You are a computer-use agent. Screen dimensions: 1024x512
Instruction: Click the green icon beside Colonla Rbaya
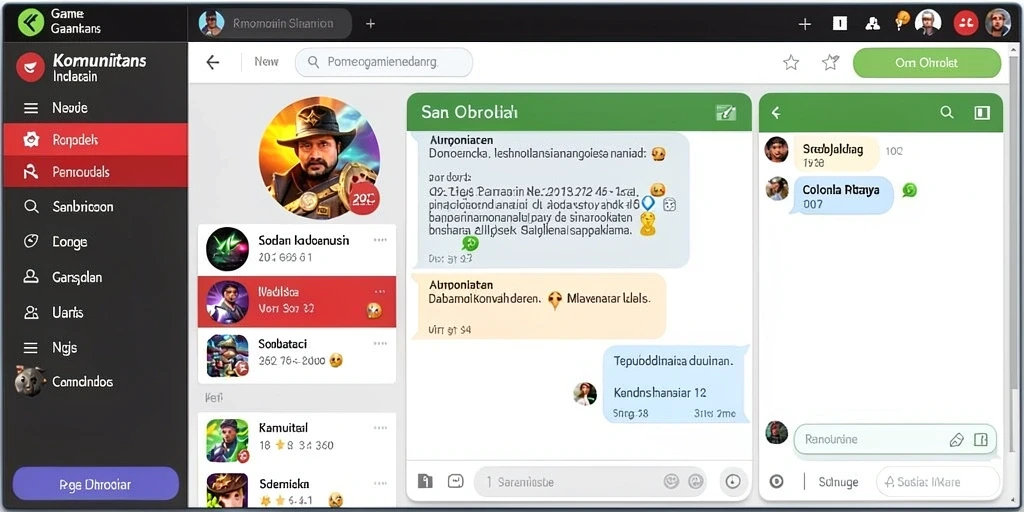point(909,190)
